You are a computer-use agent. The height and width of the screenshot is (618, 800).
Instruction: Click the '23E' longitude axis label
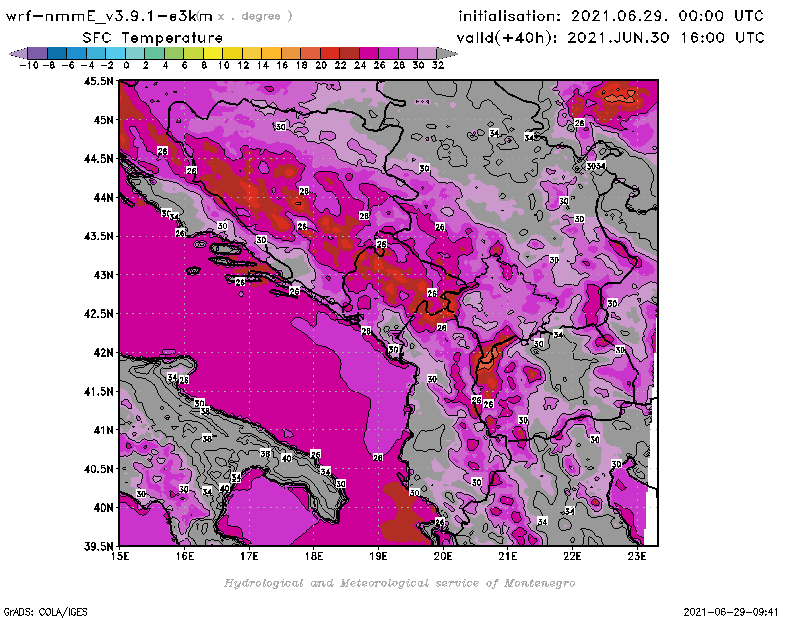point(637,556)
